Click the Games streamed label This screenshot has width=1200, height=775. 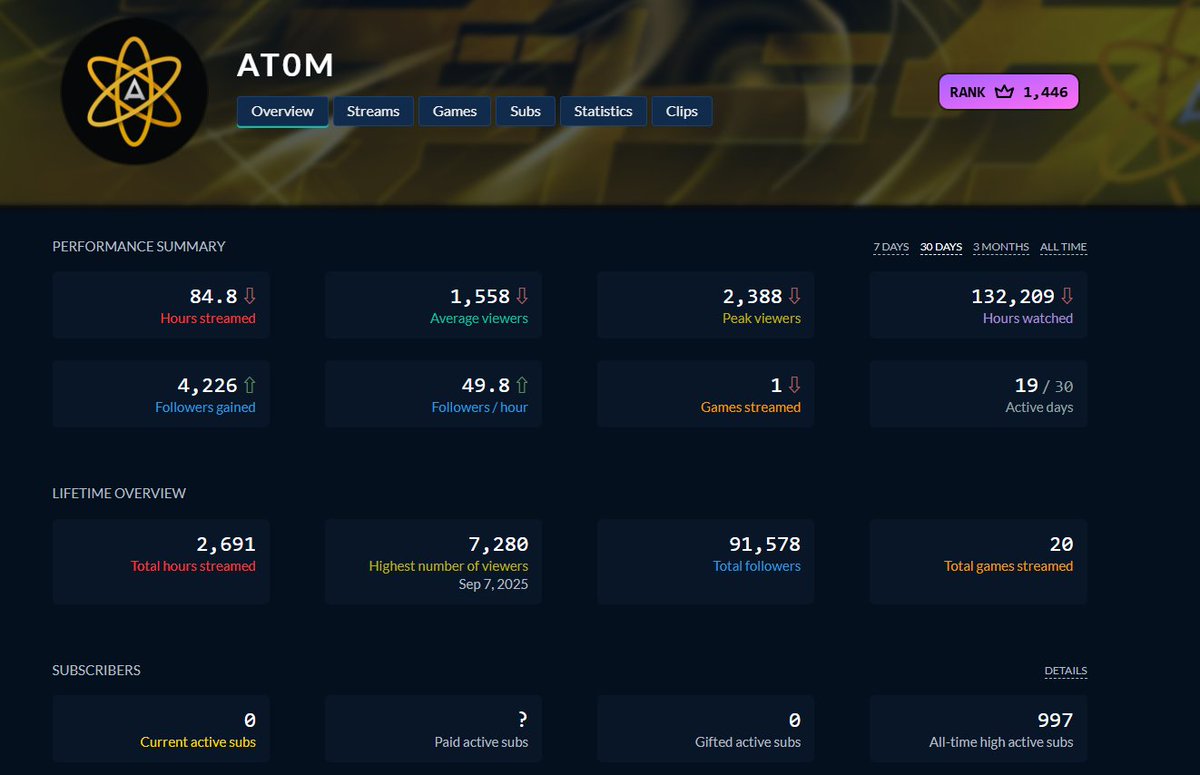point(751,408)
